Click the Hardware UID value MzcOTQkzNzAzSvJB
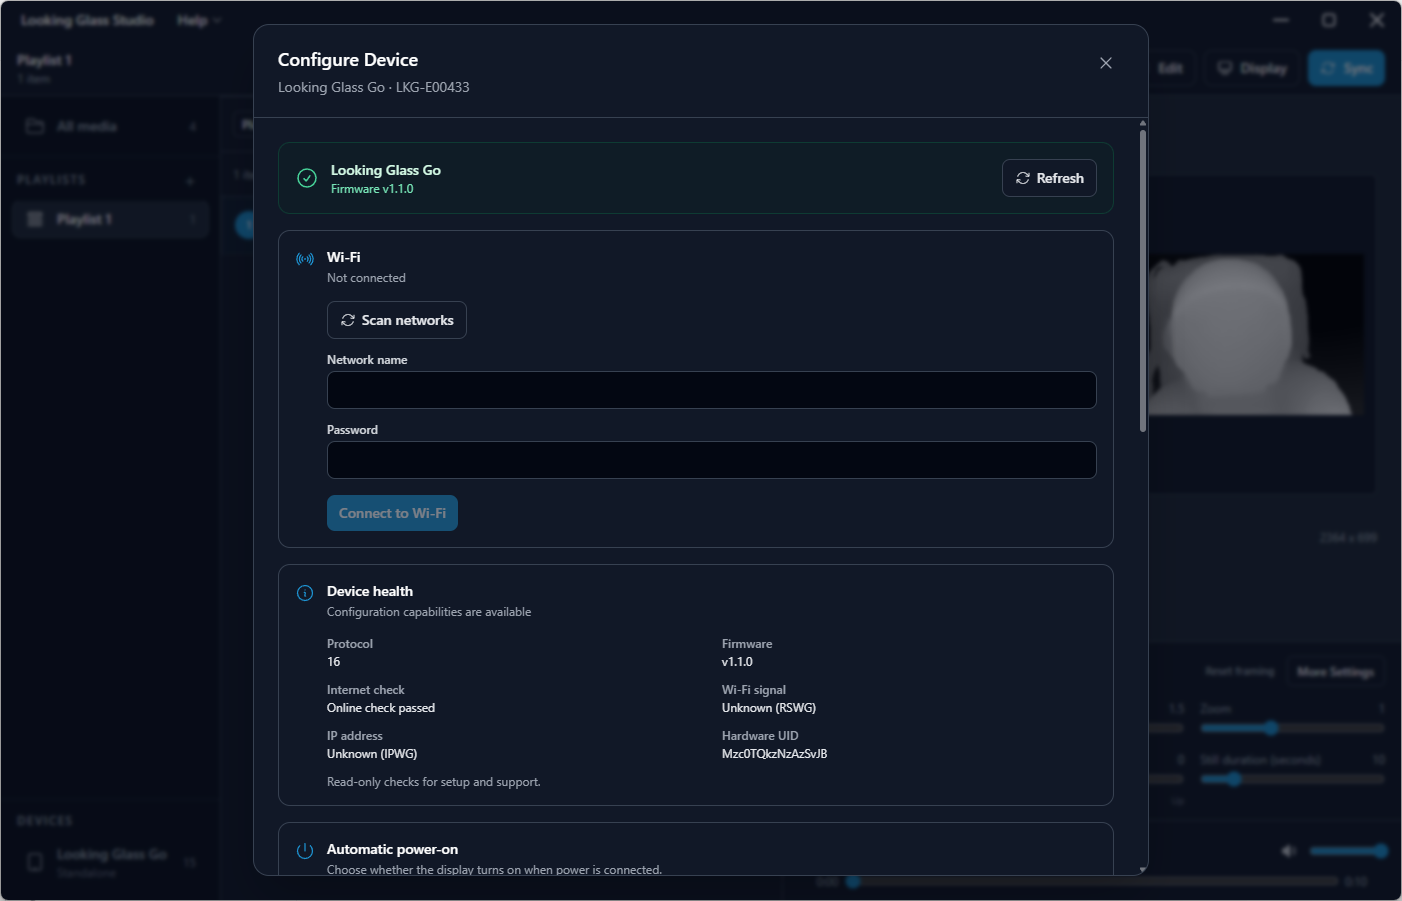The image size is (1402, 901). click(x=774, y=754)
